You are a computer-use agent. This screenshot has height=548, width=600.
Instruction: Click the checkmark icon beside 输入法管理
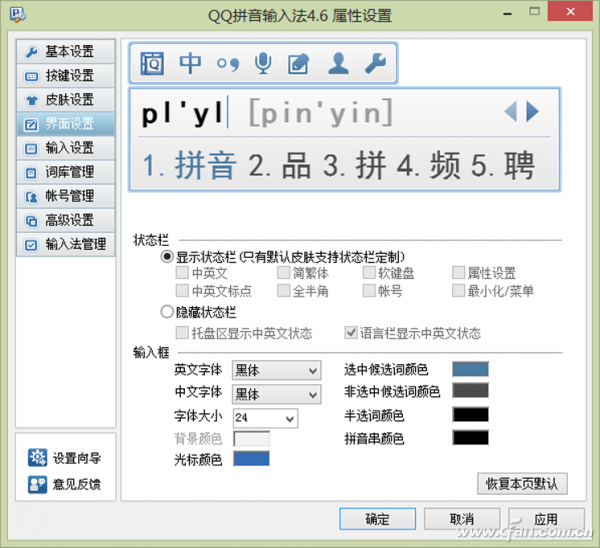click(x=31, y=245)
